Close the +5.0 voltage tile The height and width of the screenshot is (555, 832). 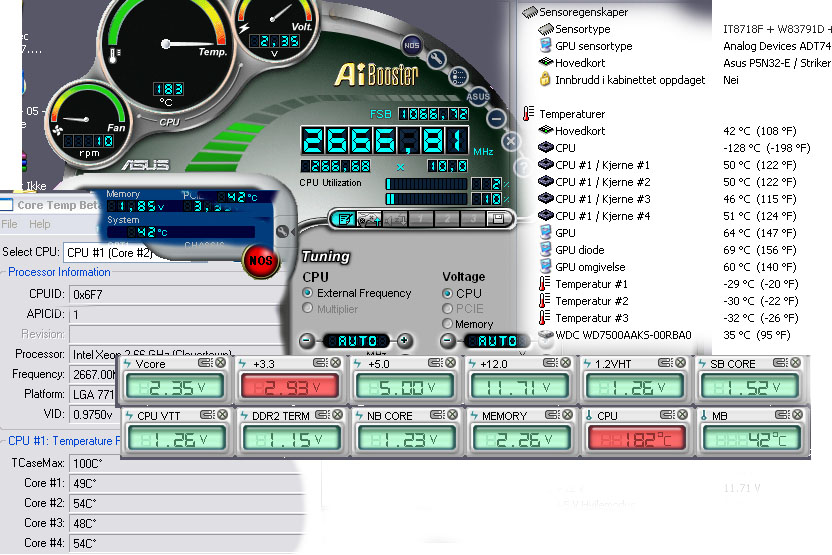click(451, 363)
